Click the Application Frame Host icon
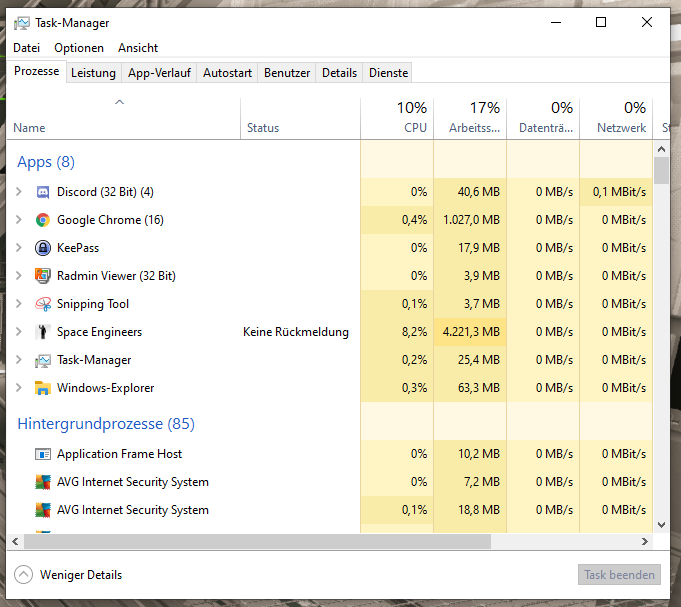 point(43,454)
